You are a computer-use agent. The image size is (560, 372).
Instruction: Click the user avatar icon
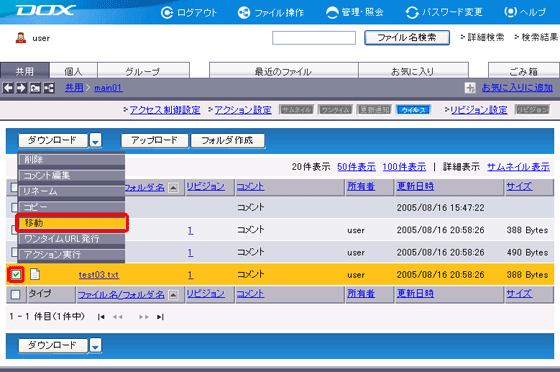tap(21, 38)
